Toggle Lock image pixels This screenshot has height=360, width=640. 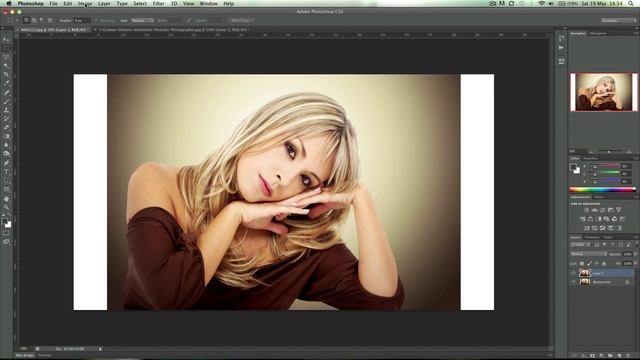coord(589,264)
